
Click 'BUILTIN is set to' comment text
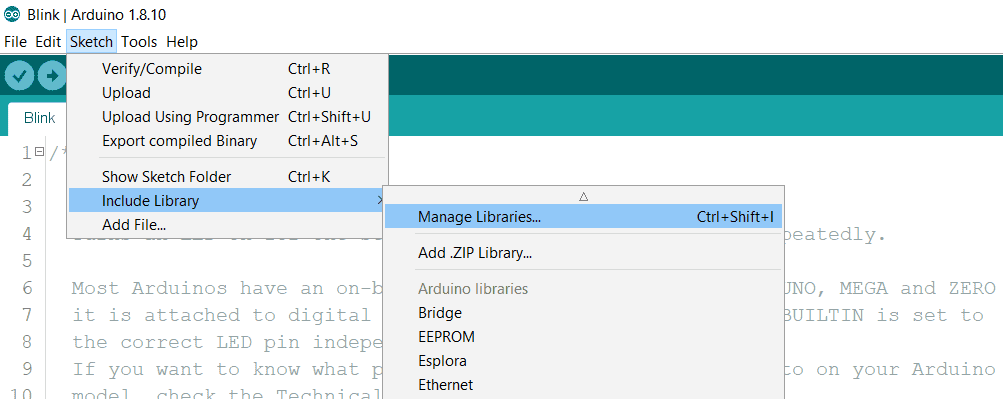pos(883,315)
